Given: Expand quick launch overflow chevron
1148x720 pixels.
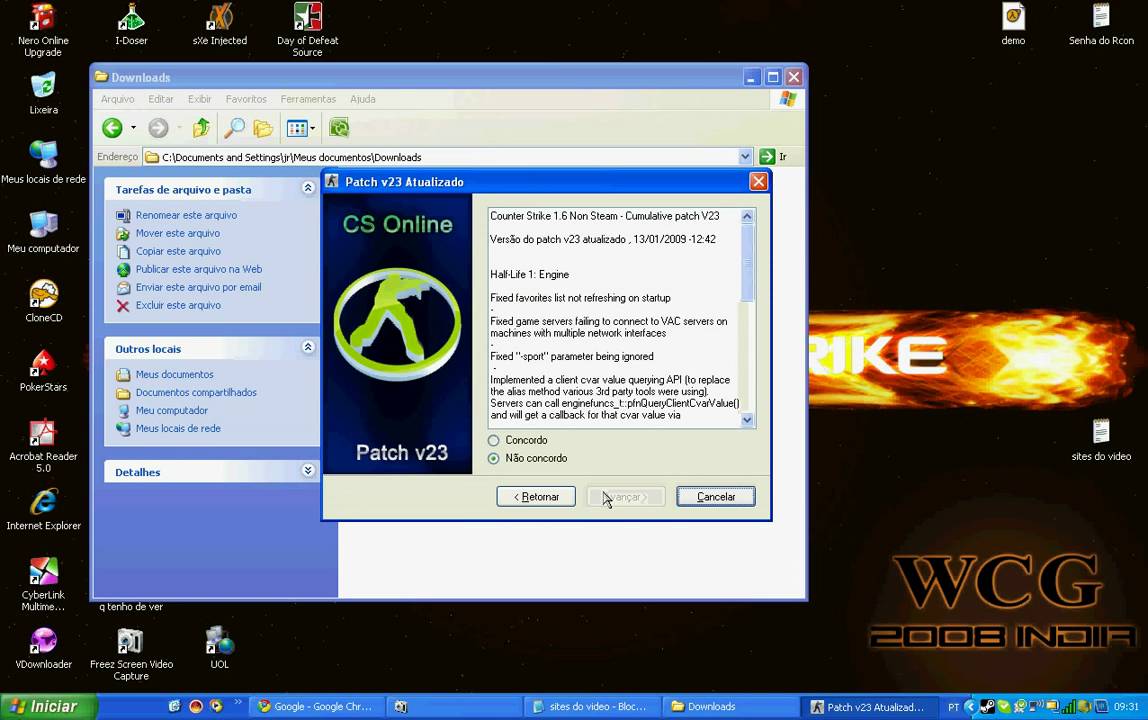Looking at the screenshot, I should [x=238, y=702].
